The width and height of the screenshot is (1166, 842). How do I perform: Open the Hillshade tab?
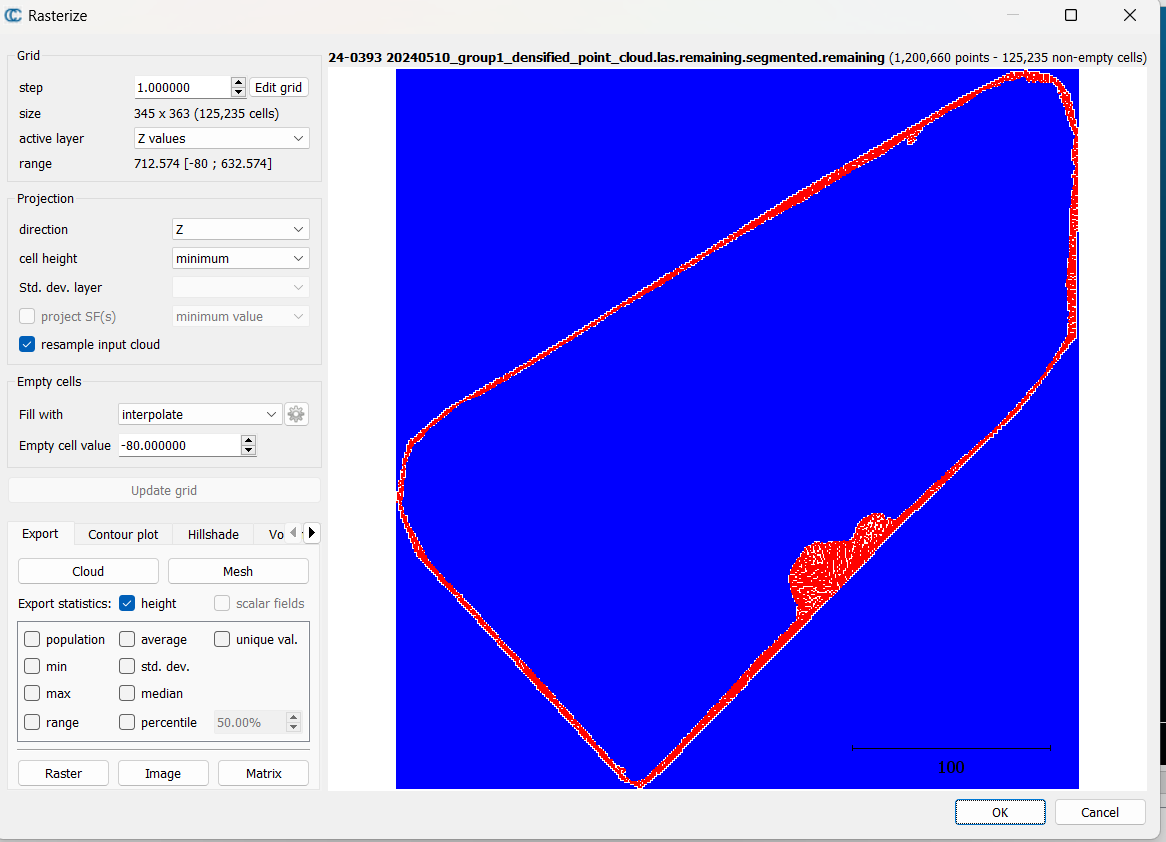[213, 534]
